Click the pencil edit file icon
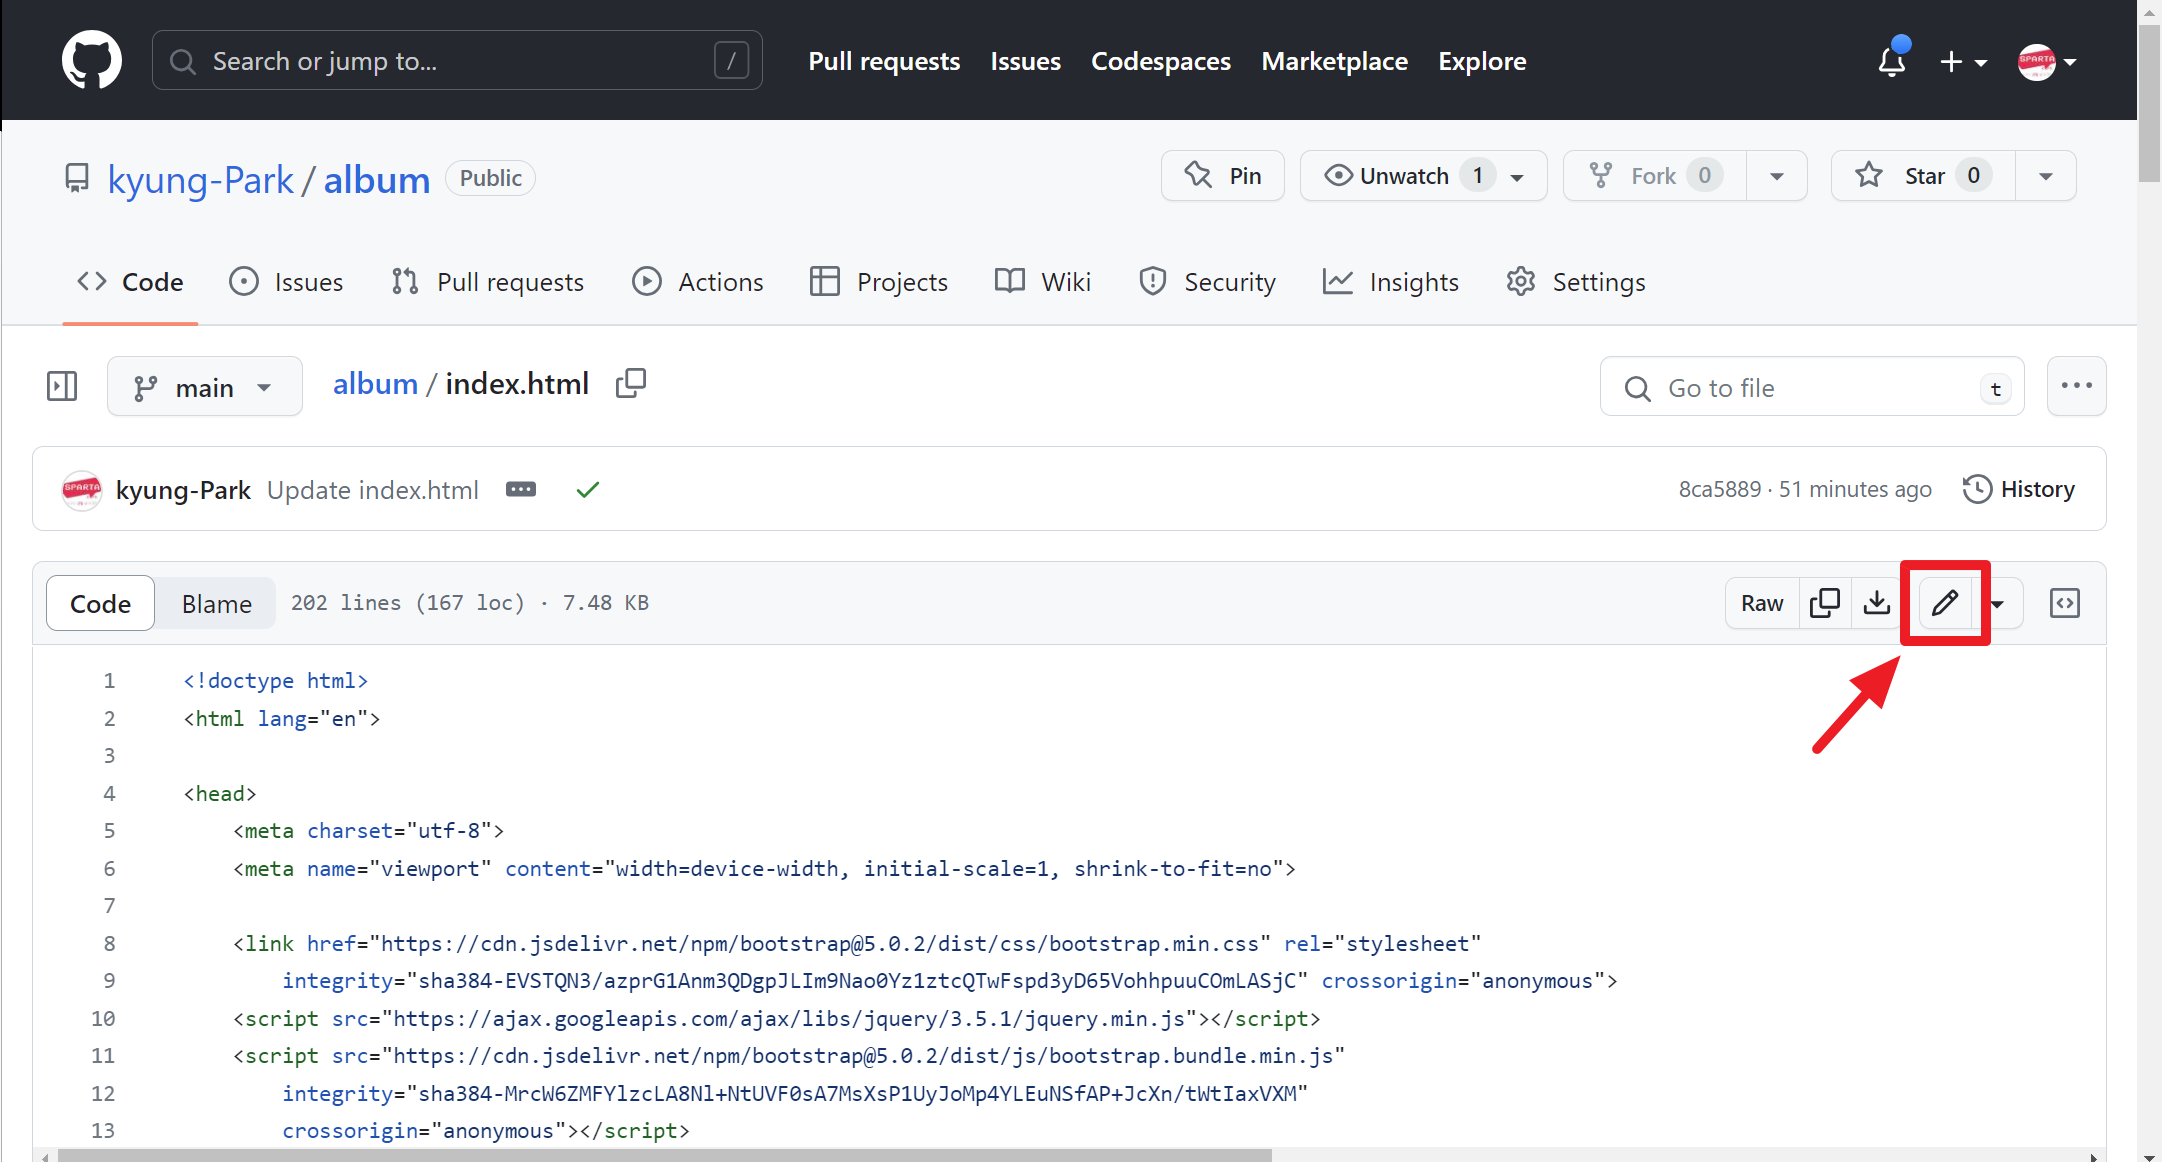The image size is (2162, 1162). point(1944,603)
